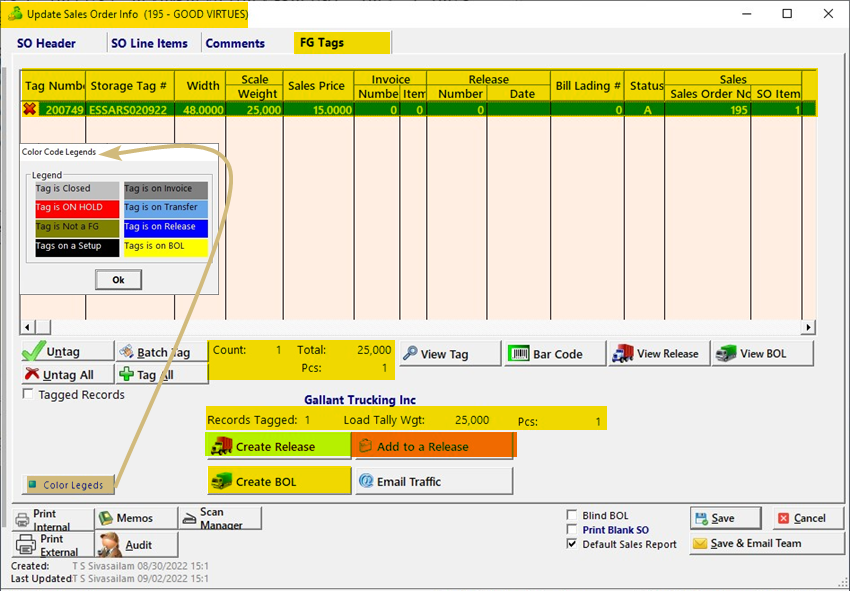Click the Storage Tag # column header
Viewport: 850px width, 591px height.
130,86
